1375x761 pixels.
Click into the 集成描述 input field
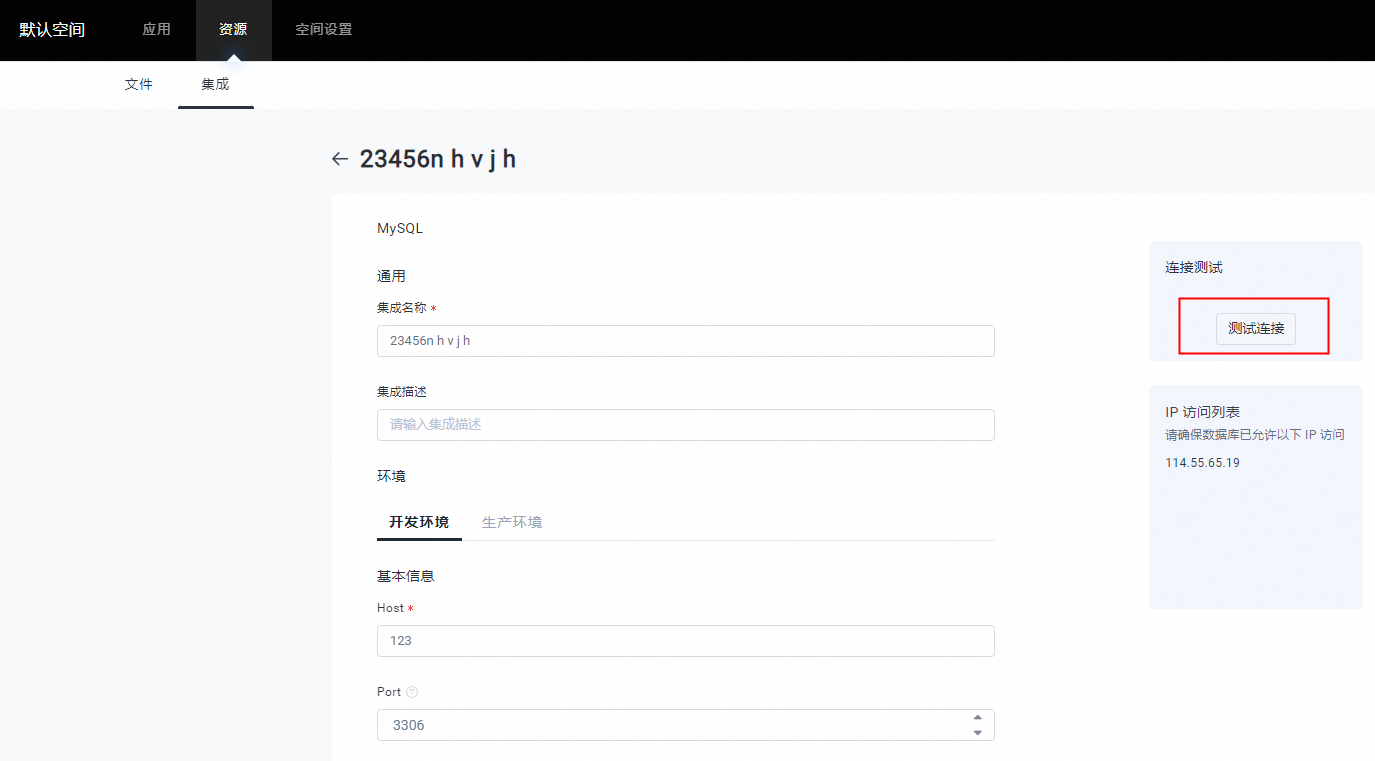tap(686, 424)
